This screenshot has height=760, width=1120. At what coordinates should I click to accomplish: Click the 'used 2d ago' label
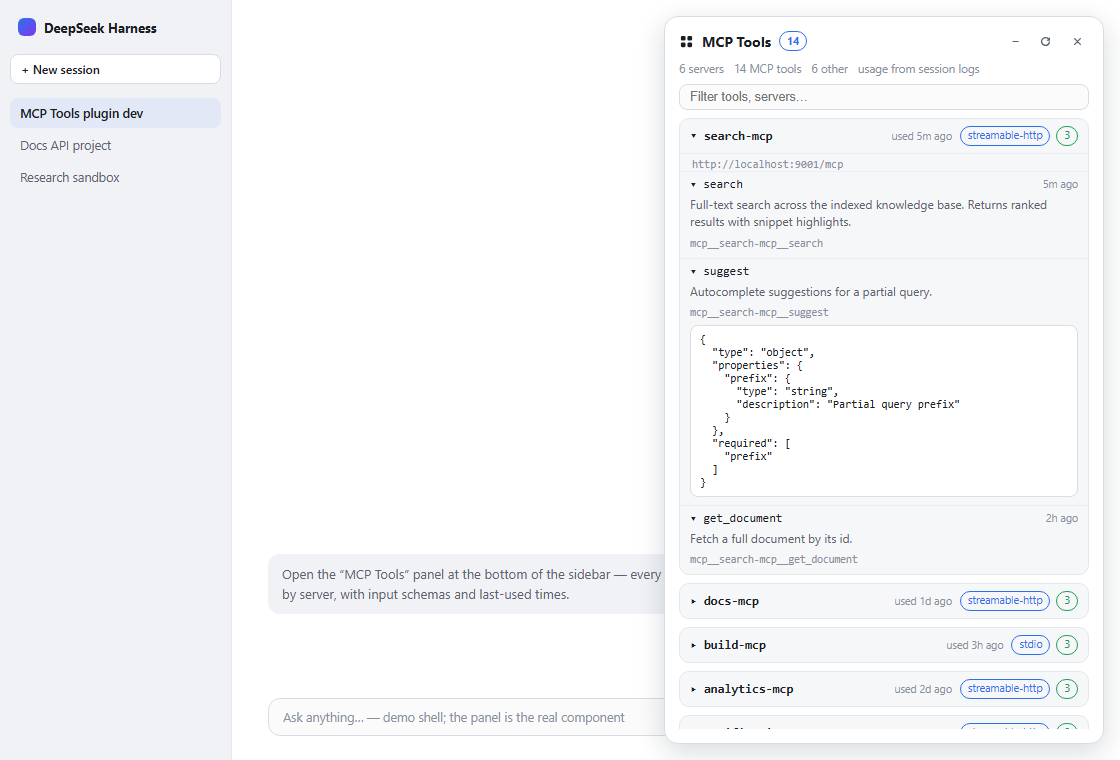[923, 689]
